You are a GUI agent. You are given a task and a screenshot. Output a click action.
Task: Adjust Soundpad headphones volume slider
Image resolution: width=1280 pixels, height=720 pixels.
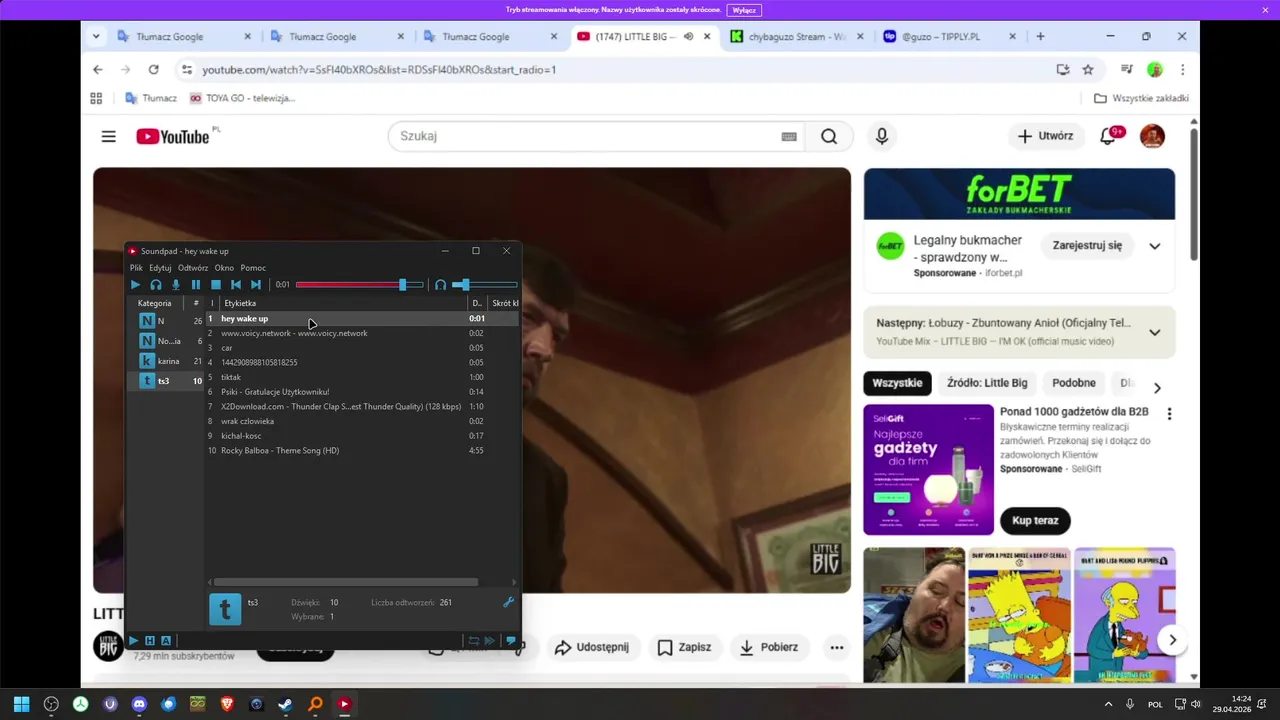[485, 285]
